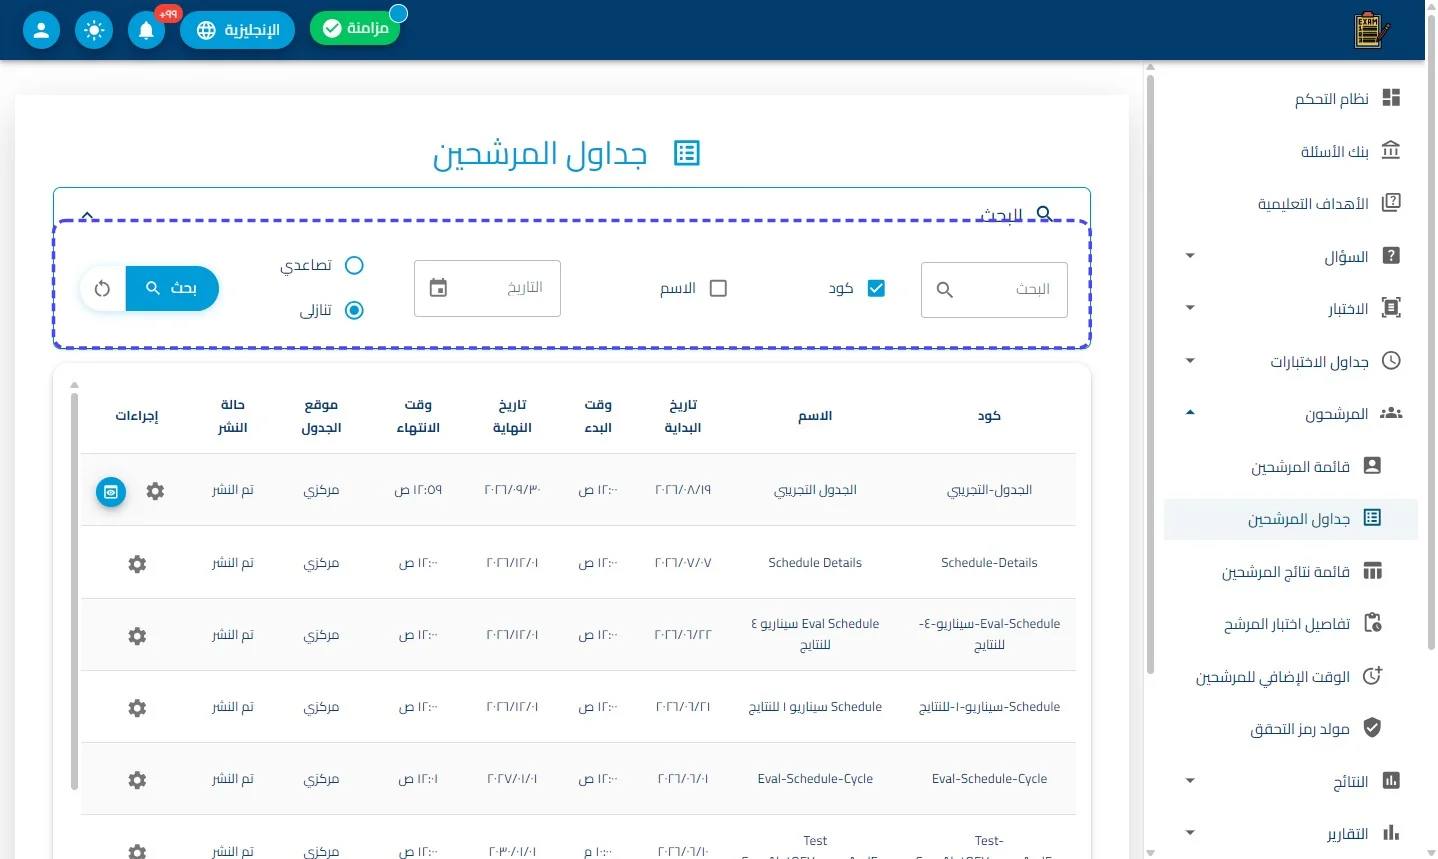The width and height of the screenshot is (1438, 859).
Task: Switch language via الإنجليزية button
Action: (237, 30)
